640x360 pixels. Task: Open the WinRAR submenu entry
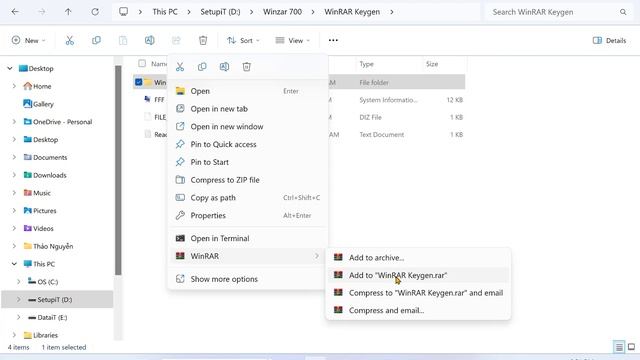(x=247, y=256)
